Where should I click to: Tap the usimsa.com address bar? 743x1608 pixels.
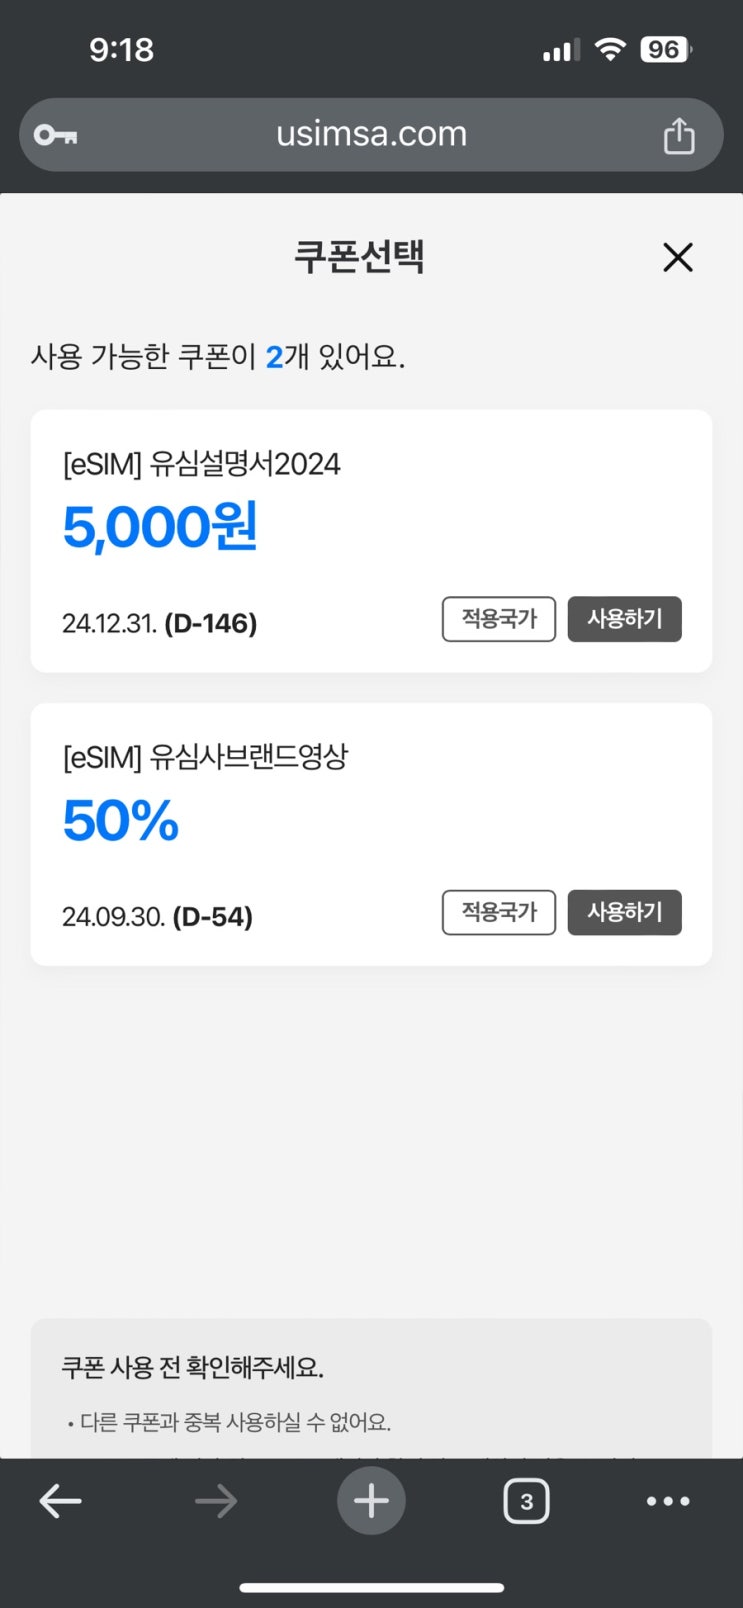point(371,134)
